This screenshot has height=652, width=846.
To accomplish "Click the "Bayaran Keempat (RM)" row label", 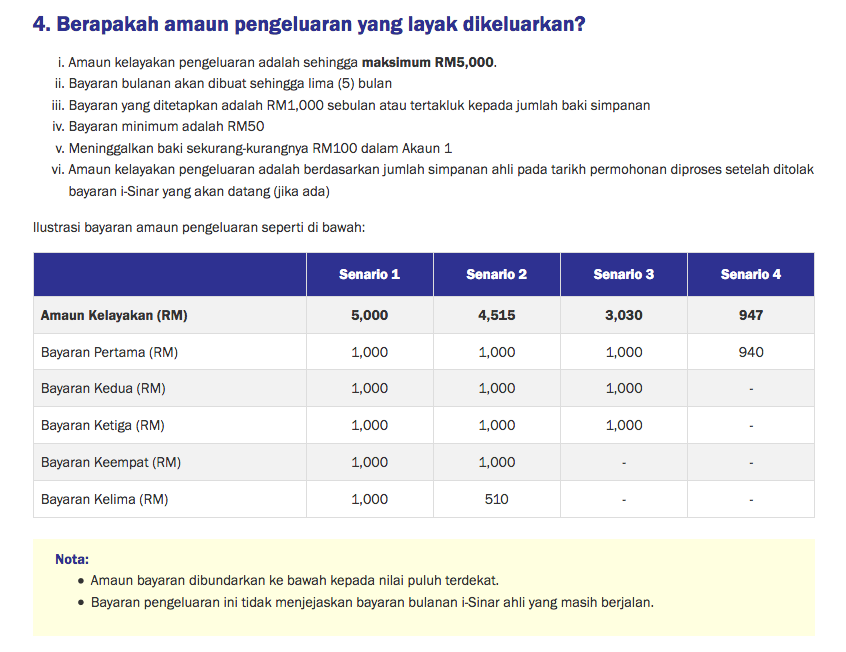I will point(111,462).
